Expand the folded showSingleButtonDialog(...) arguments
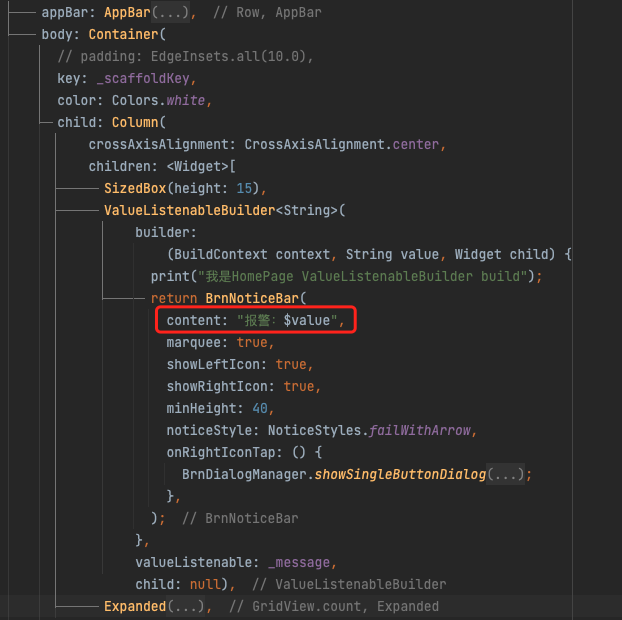Screen dimensions: 622x620 [x=506, y=474]
